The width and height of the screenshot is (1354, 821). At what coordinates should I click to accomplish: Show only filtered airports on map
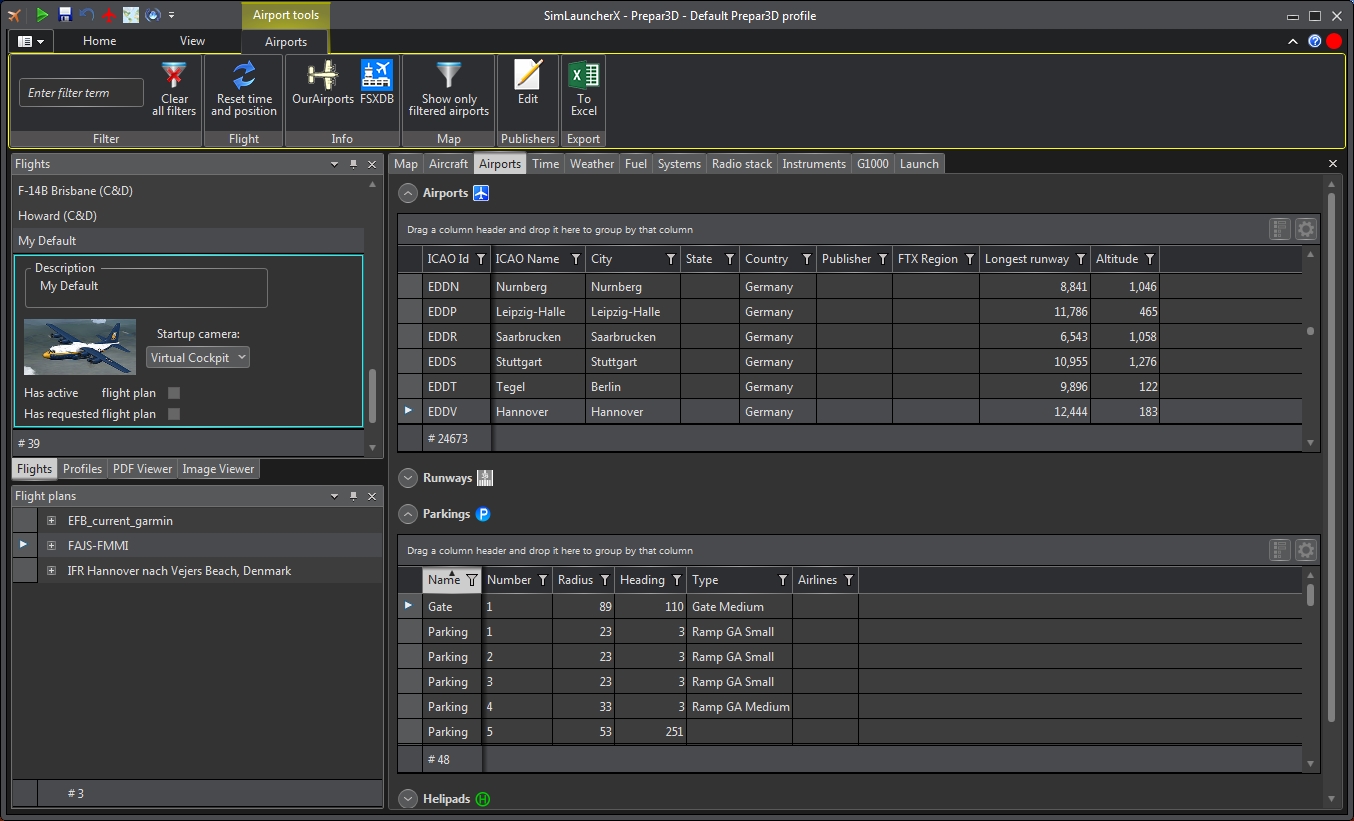point(449,90)
